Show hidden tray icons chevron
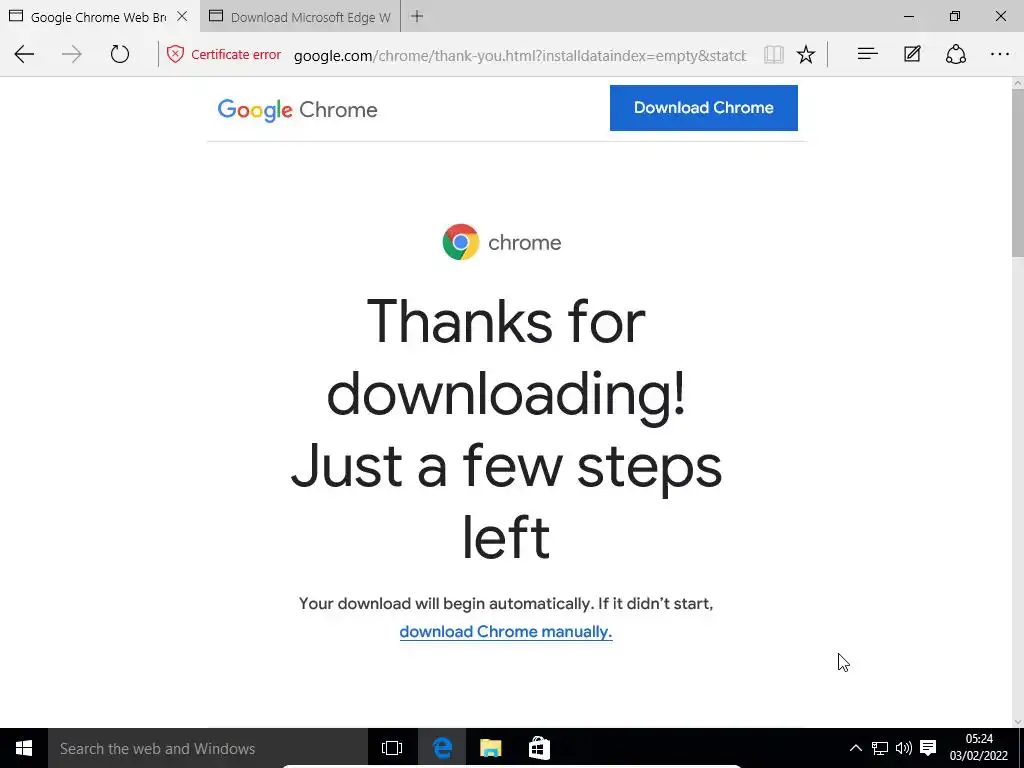Screen dimensions: 1024x768 [x=856, y=748]
